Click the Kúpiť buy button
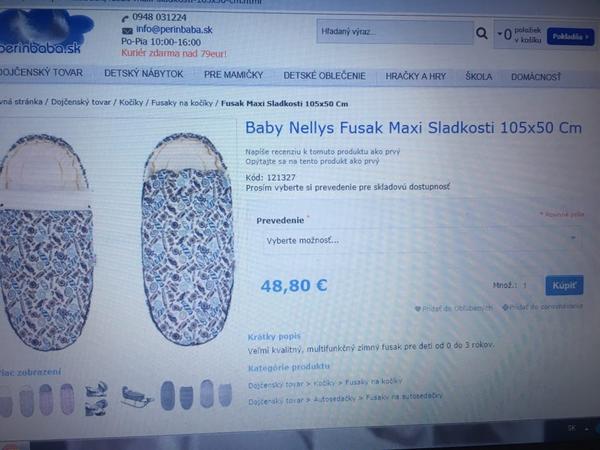The image size is (600, 450). [564, 285]
